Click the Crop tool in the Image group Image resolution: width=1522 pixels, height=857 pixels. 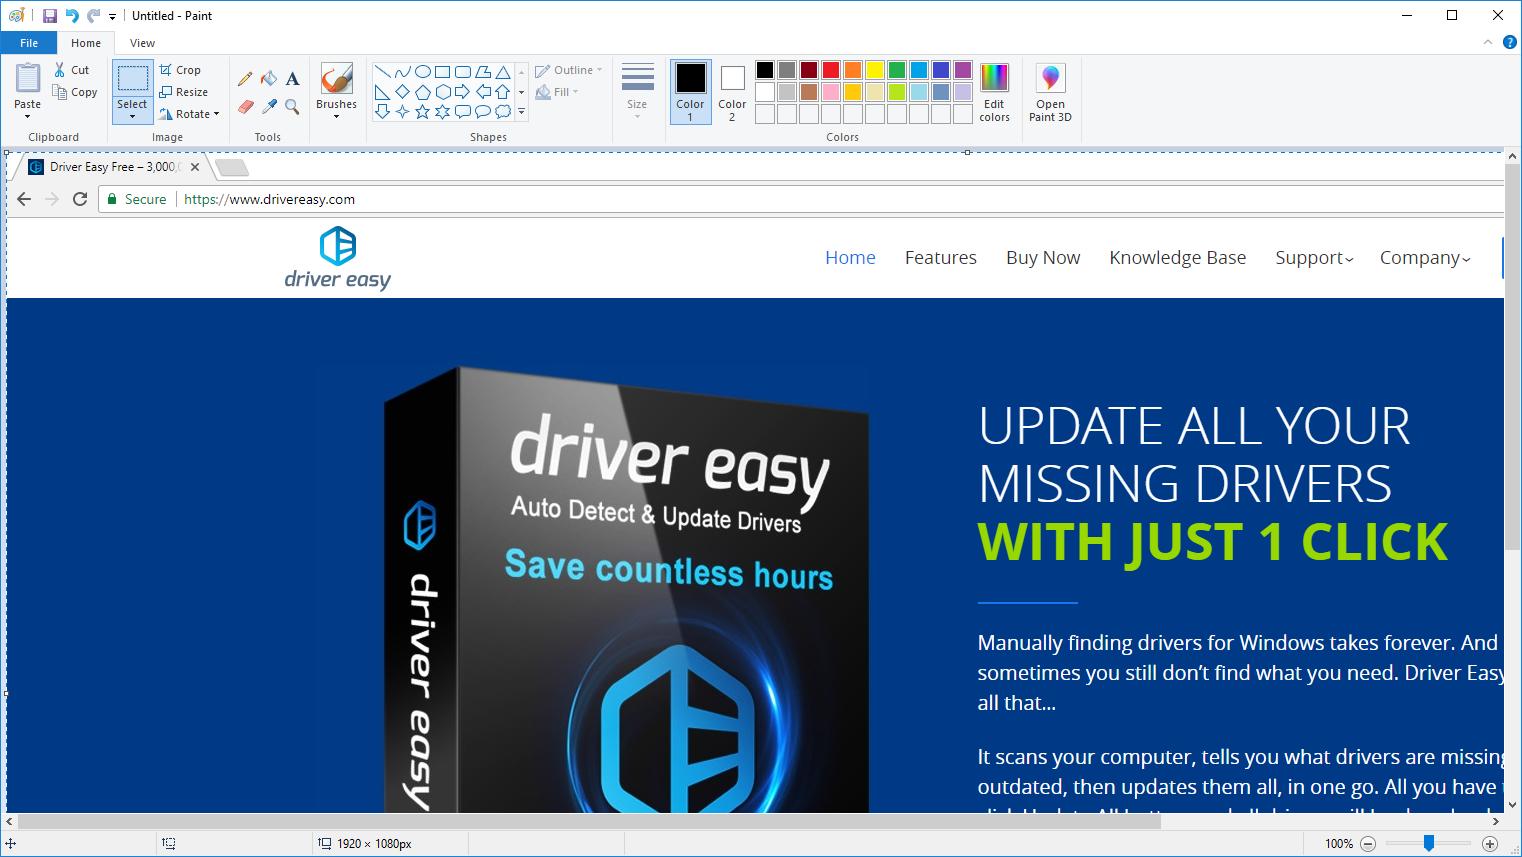click(181, 69)
